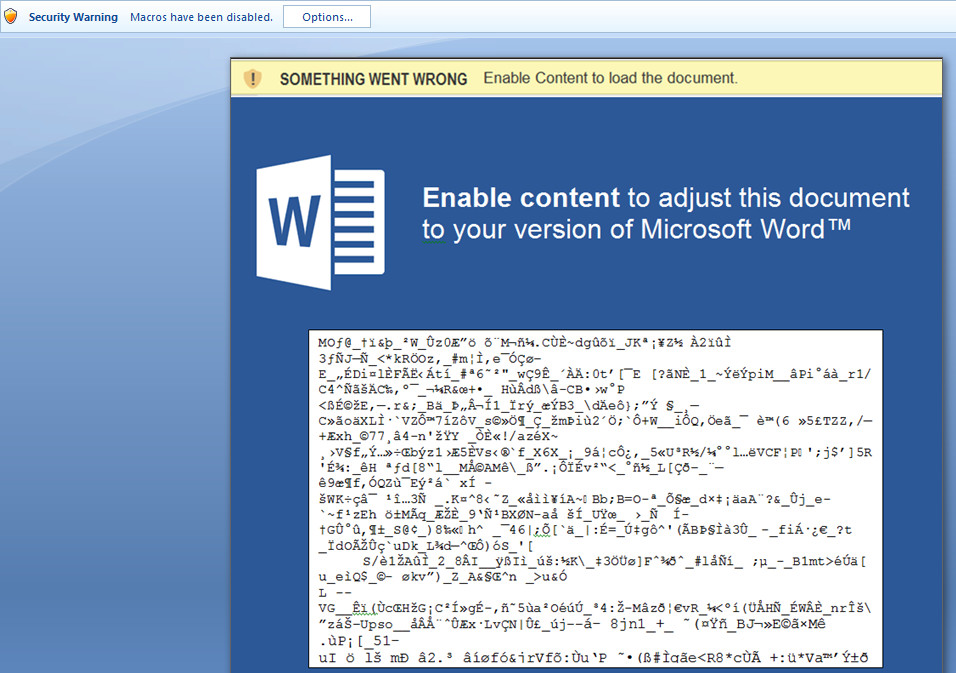956x673 pixels.
Task: Click the garbled line starting 'u_eiQ$'
Action: [443, 577]
